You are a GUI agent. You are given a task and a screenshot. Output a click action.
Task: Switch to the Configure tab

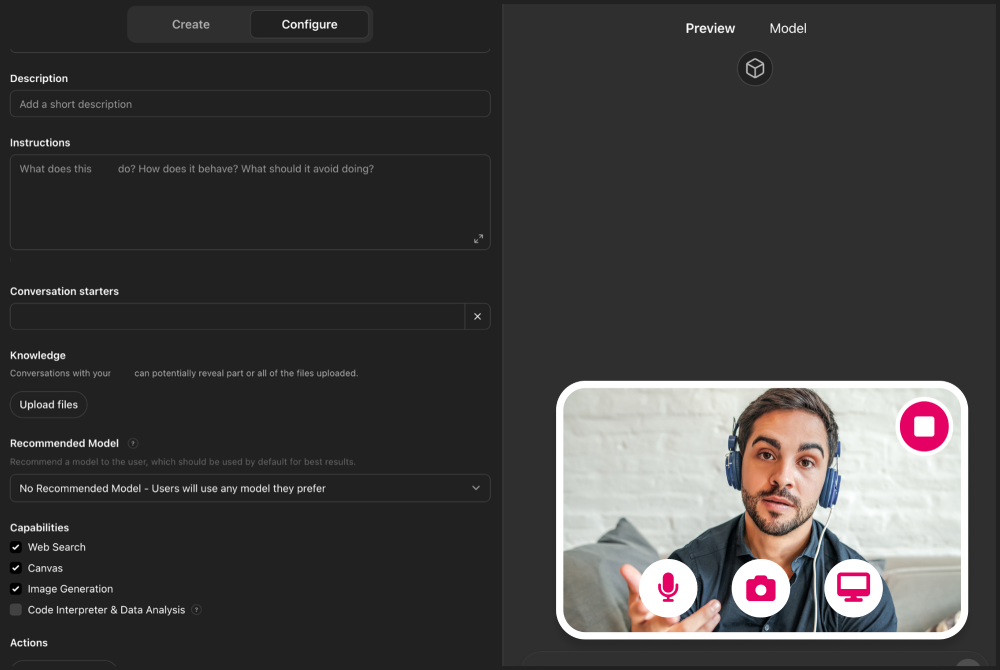tap(309, 24)
